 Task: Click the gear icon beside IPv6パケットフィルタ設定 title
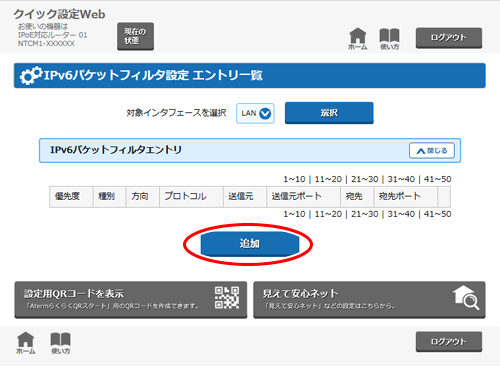31,76
